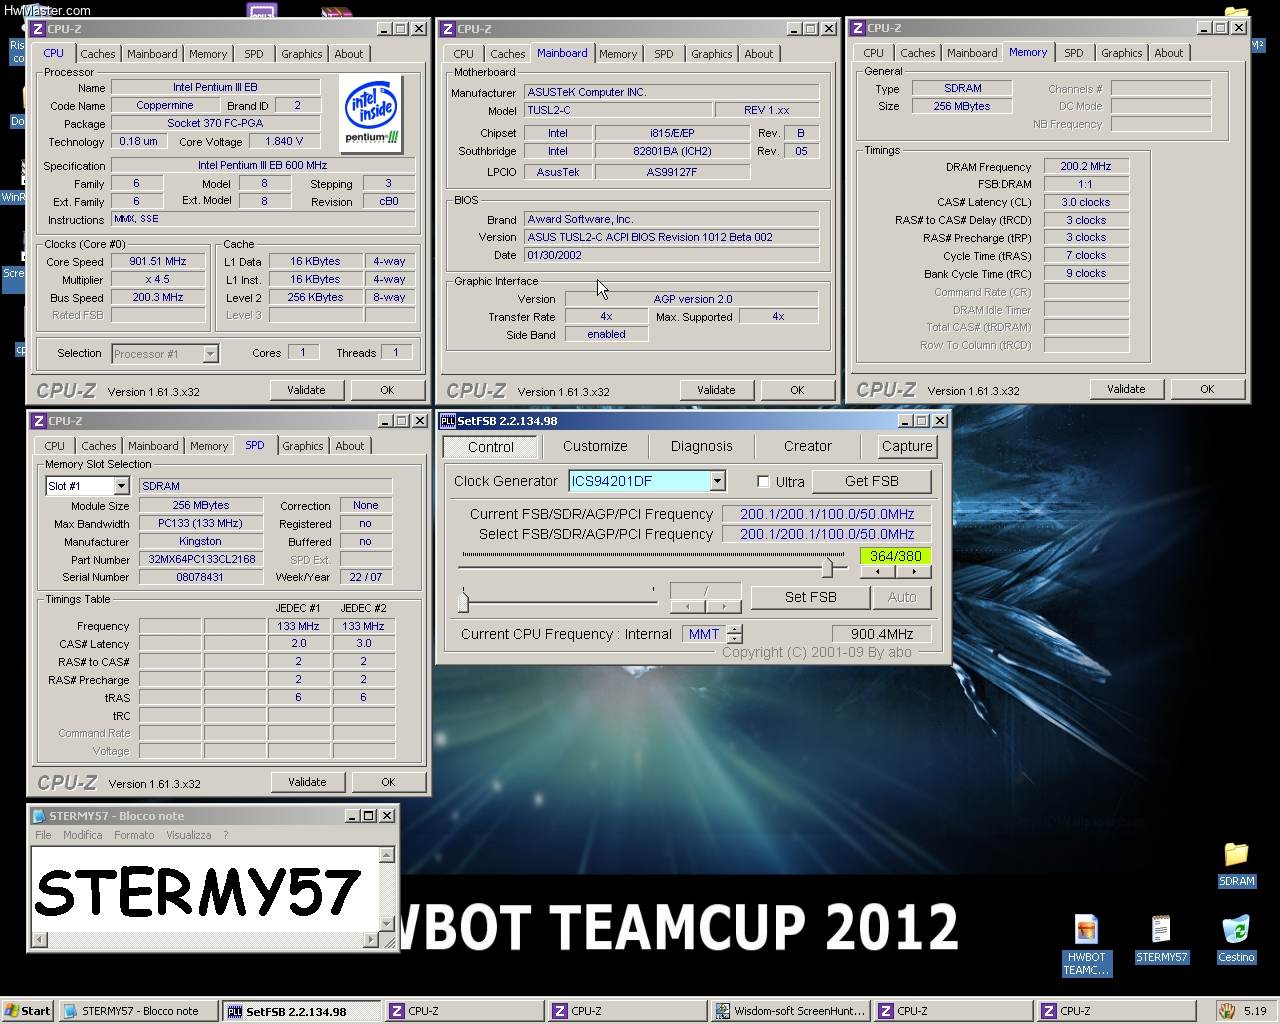Open the Modifica menu in Blocco note
Screen dimensions: 1280x1024
83,835
